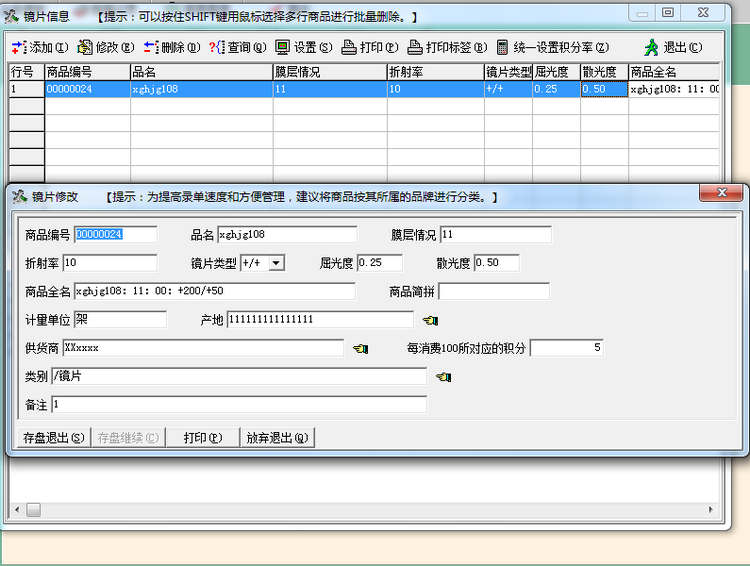Click the 膜层情况 column header
Image resolution: width=750 pixels, height=566 pixels.
point(330,72)
